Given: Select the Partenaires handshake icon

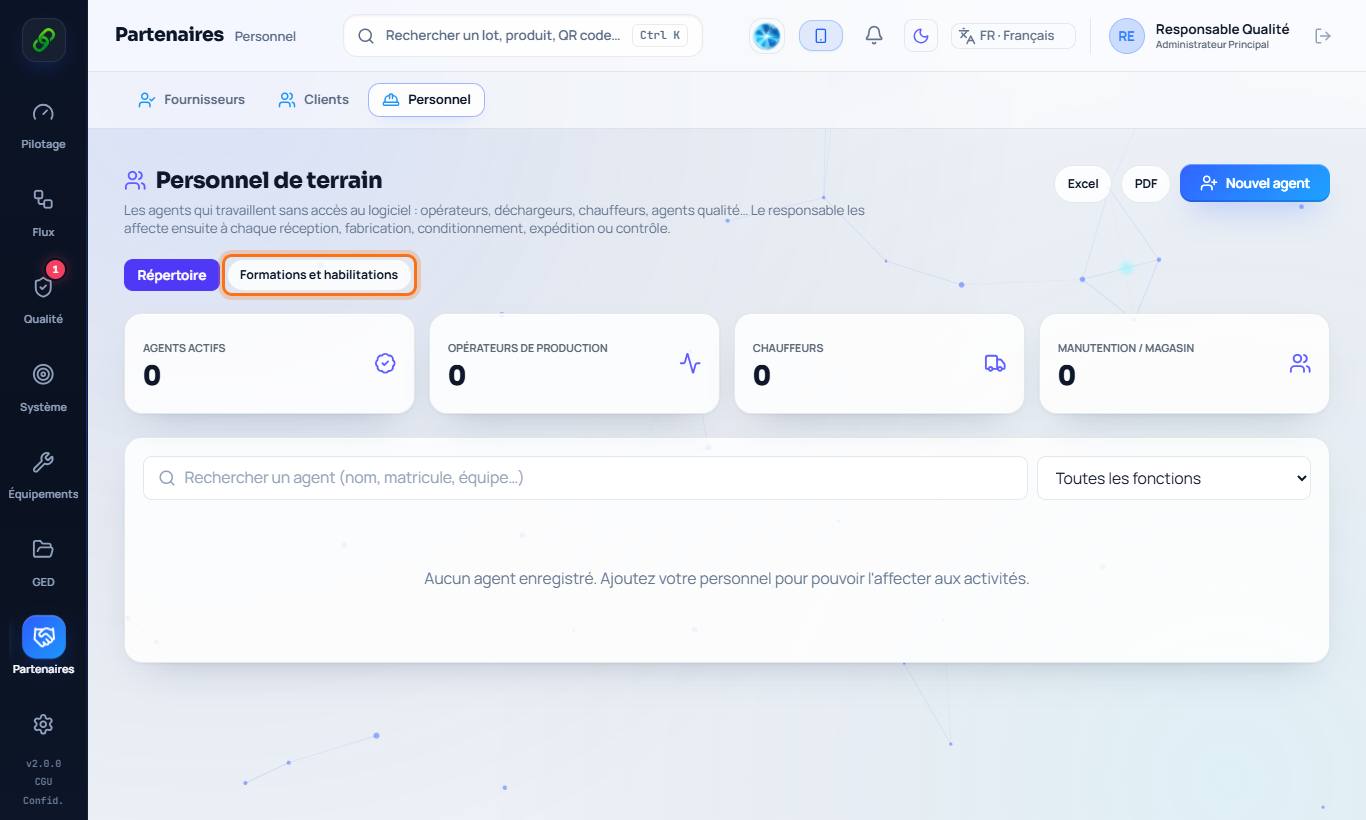Looking at the screenshot, I should (44, 637).
